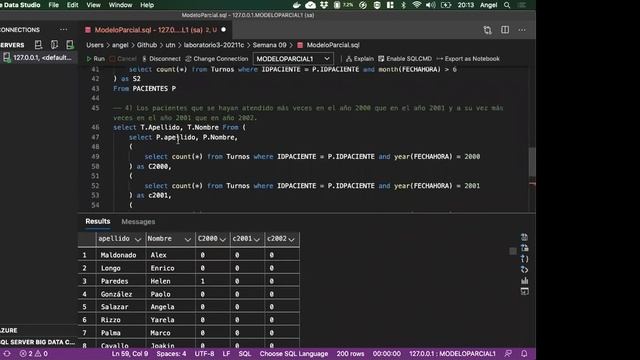Open Change Connection dialog

point(216,59)
